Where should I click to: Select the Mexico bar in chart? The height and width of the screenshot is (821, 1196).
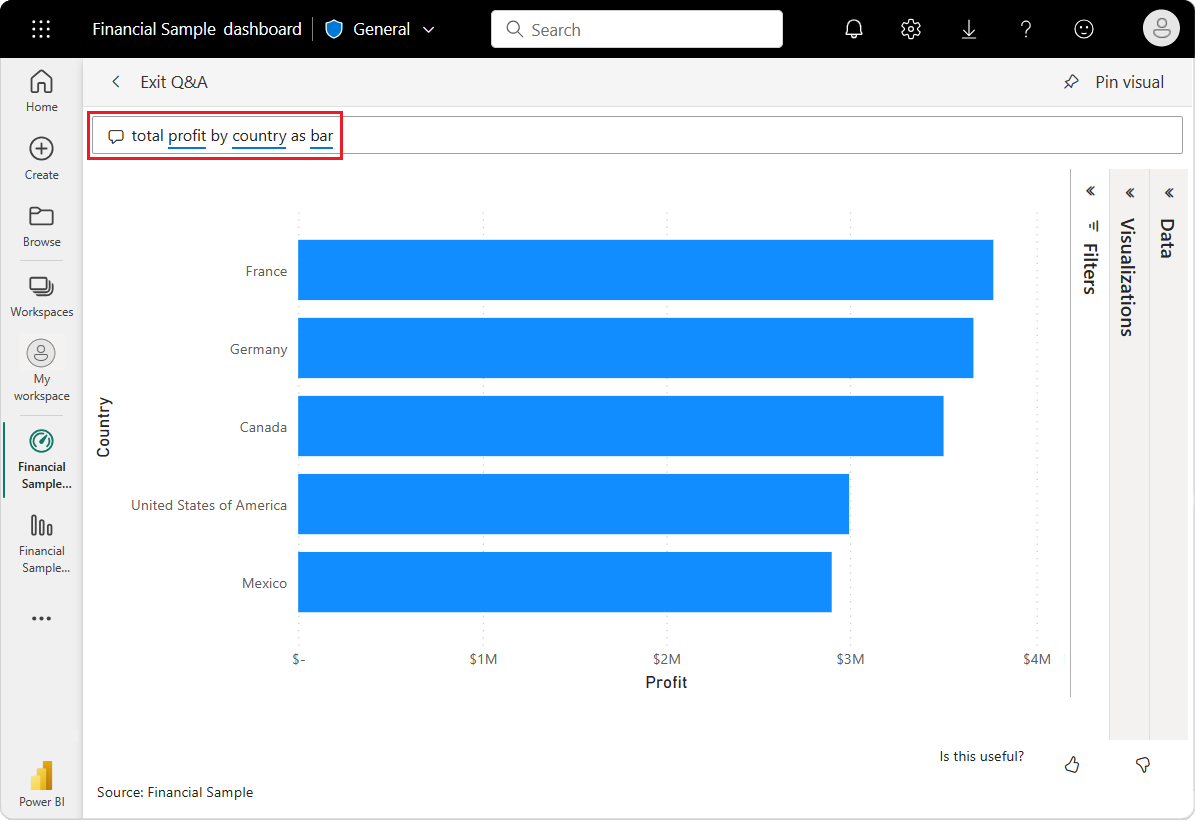coord(564,582)
